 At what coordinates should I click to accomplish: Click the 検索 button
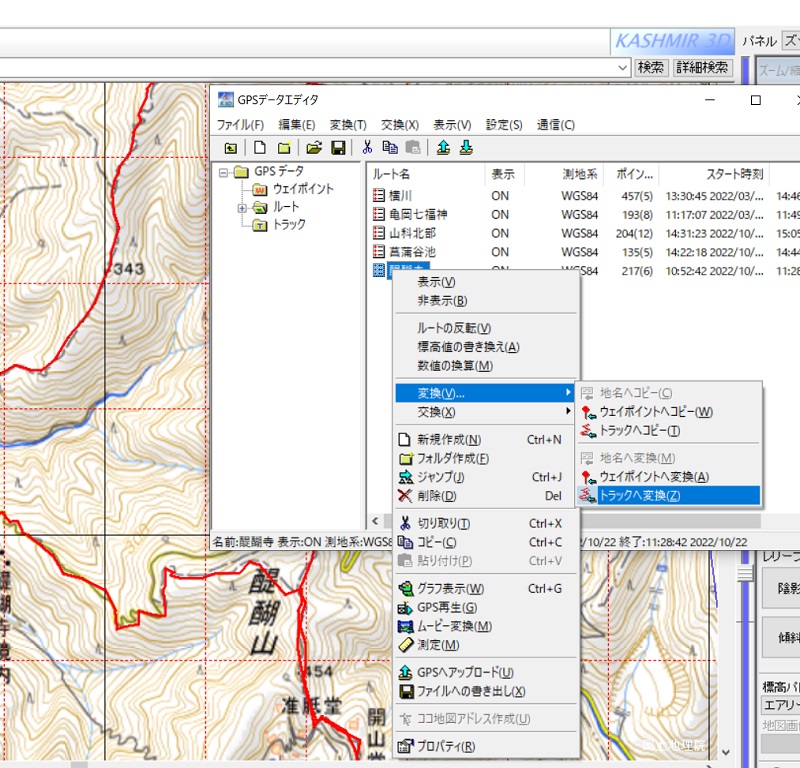click(x=651, y=67)
